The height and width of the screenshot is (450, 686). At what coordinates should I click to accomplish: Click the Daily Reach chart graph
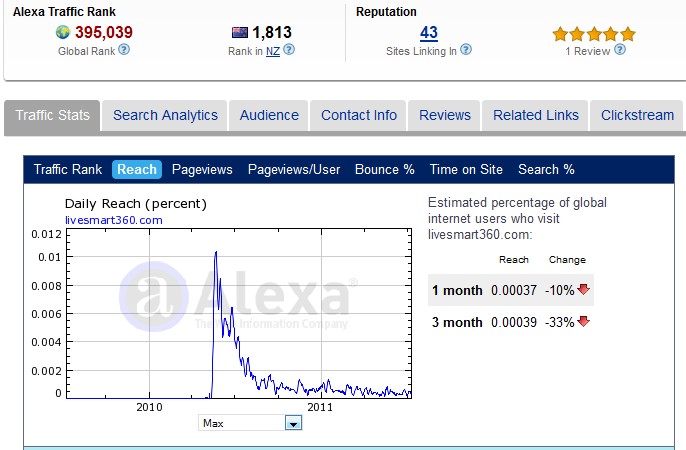[239, 313]
